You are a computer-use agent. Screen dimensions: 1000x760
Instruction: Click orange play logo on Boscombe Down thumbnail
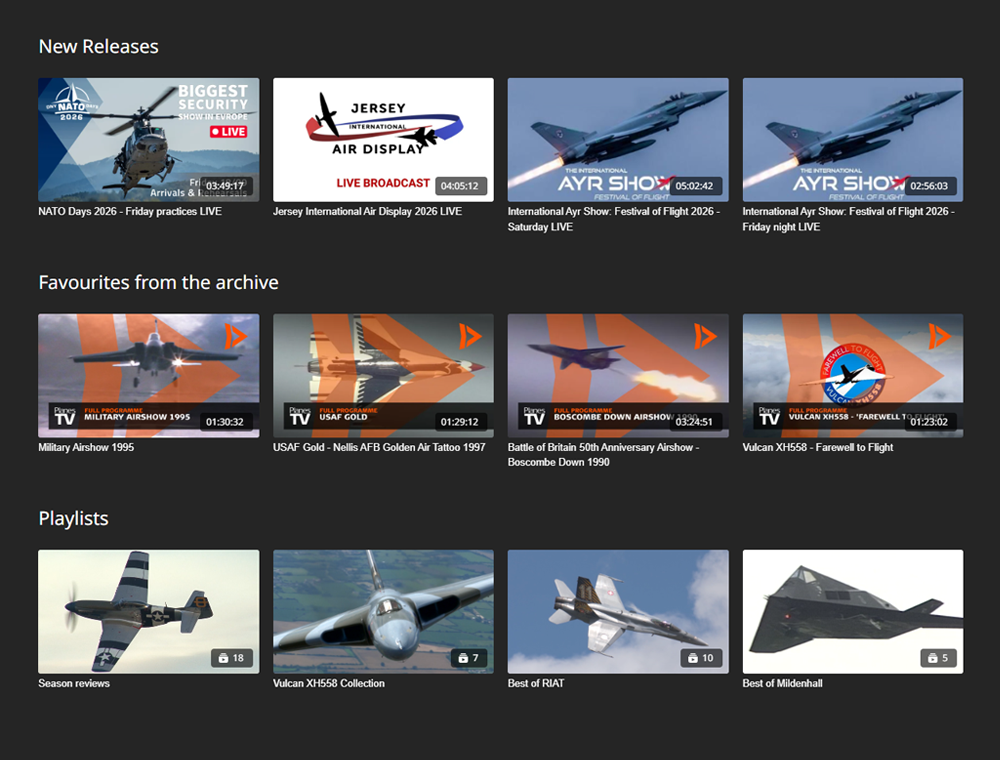point(705,336)
